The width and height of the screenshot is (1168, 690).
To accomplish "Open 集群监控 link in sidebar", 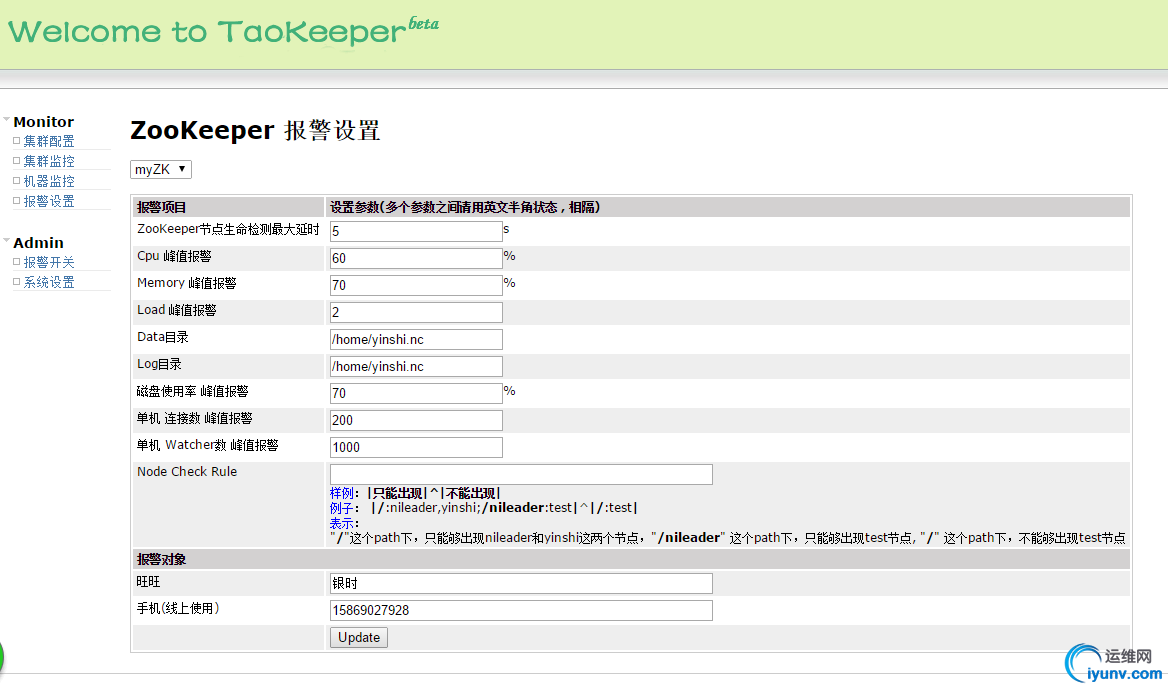I will [48, 161].
